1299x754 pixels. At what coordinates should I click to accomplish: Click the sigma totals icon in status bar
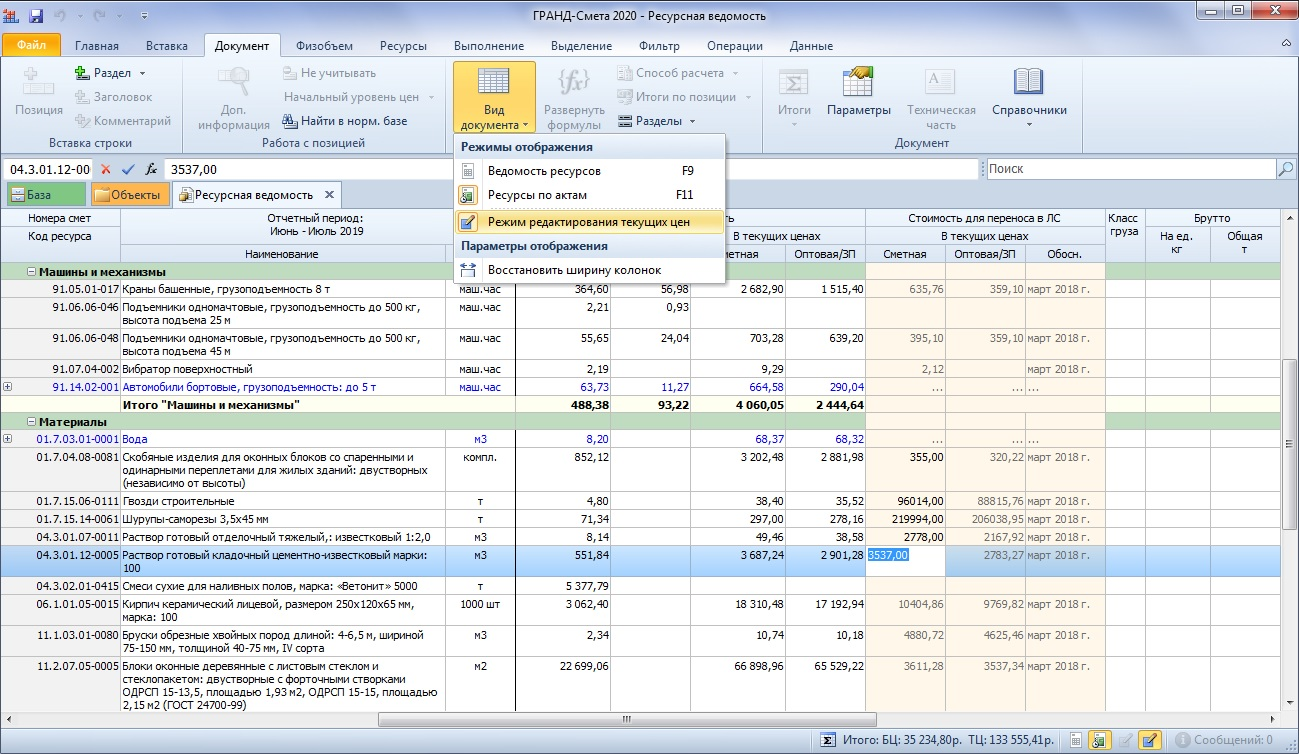point(828,741)
